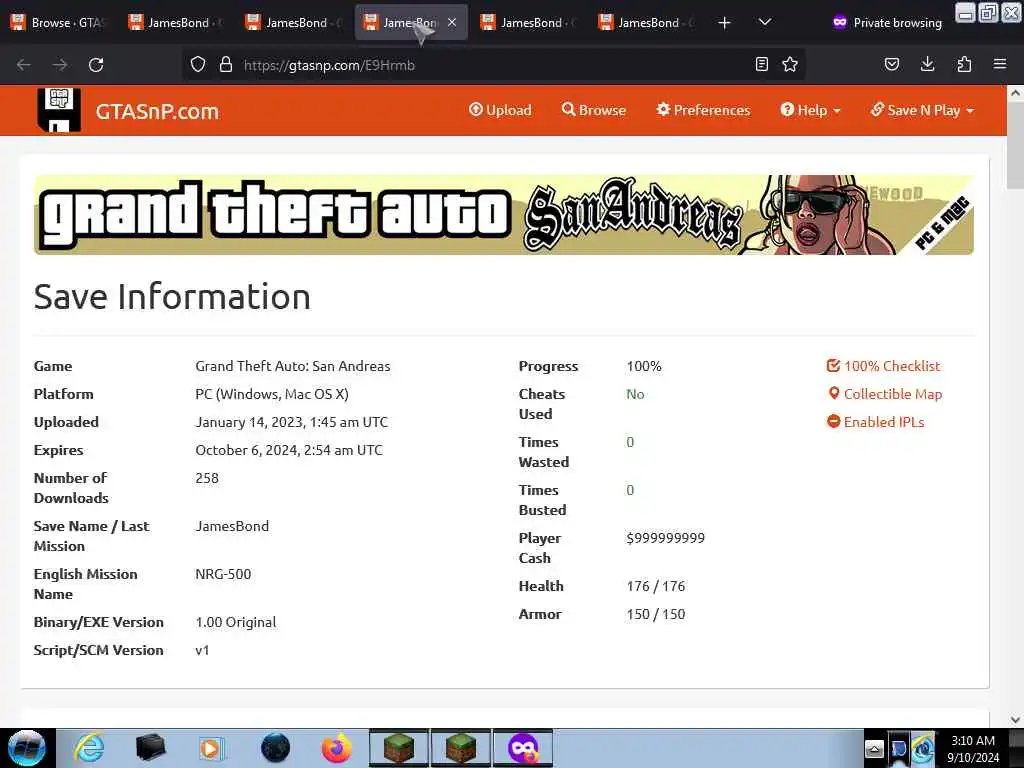The height and width of the screenshot is (768, 1024).
Task: Open the dark globe taskbar application
Action: tap(275, 748)
